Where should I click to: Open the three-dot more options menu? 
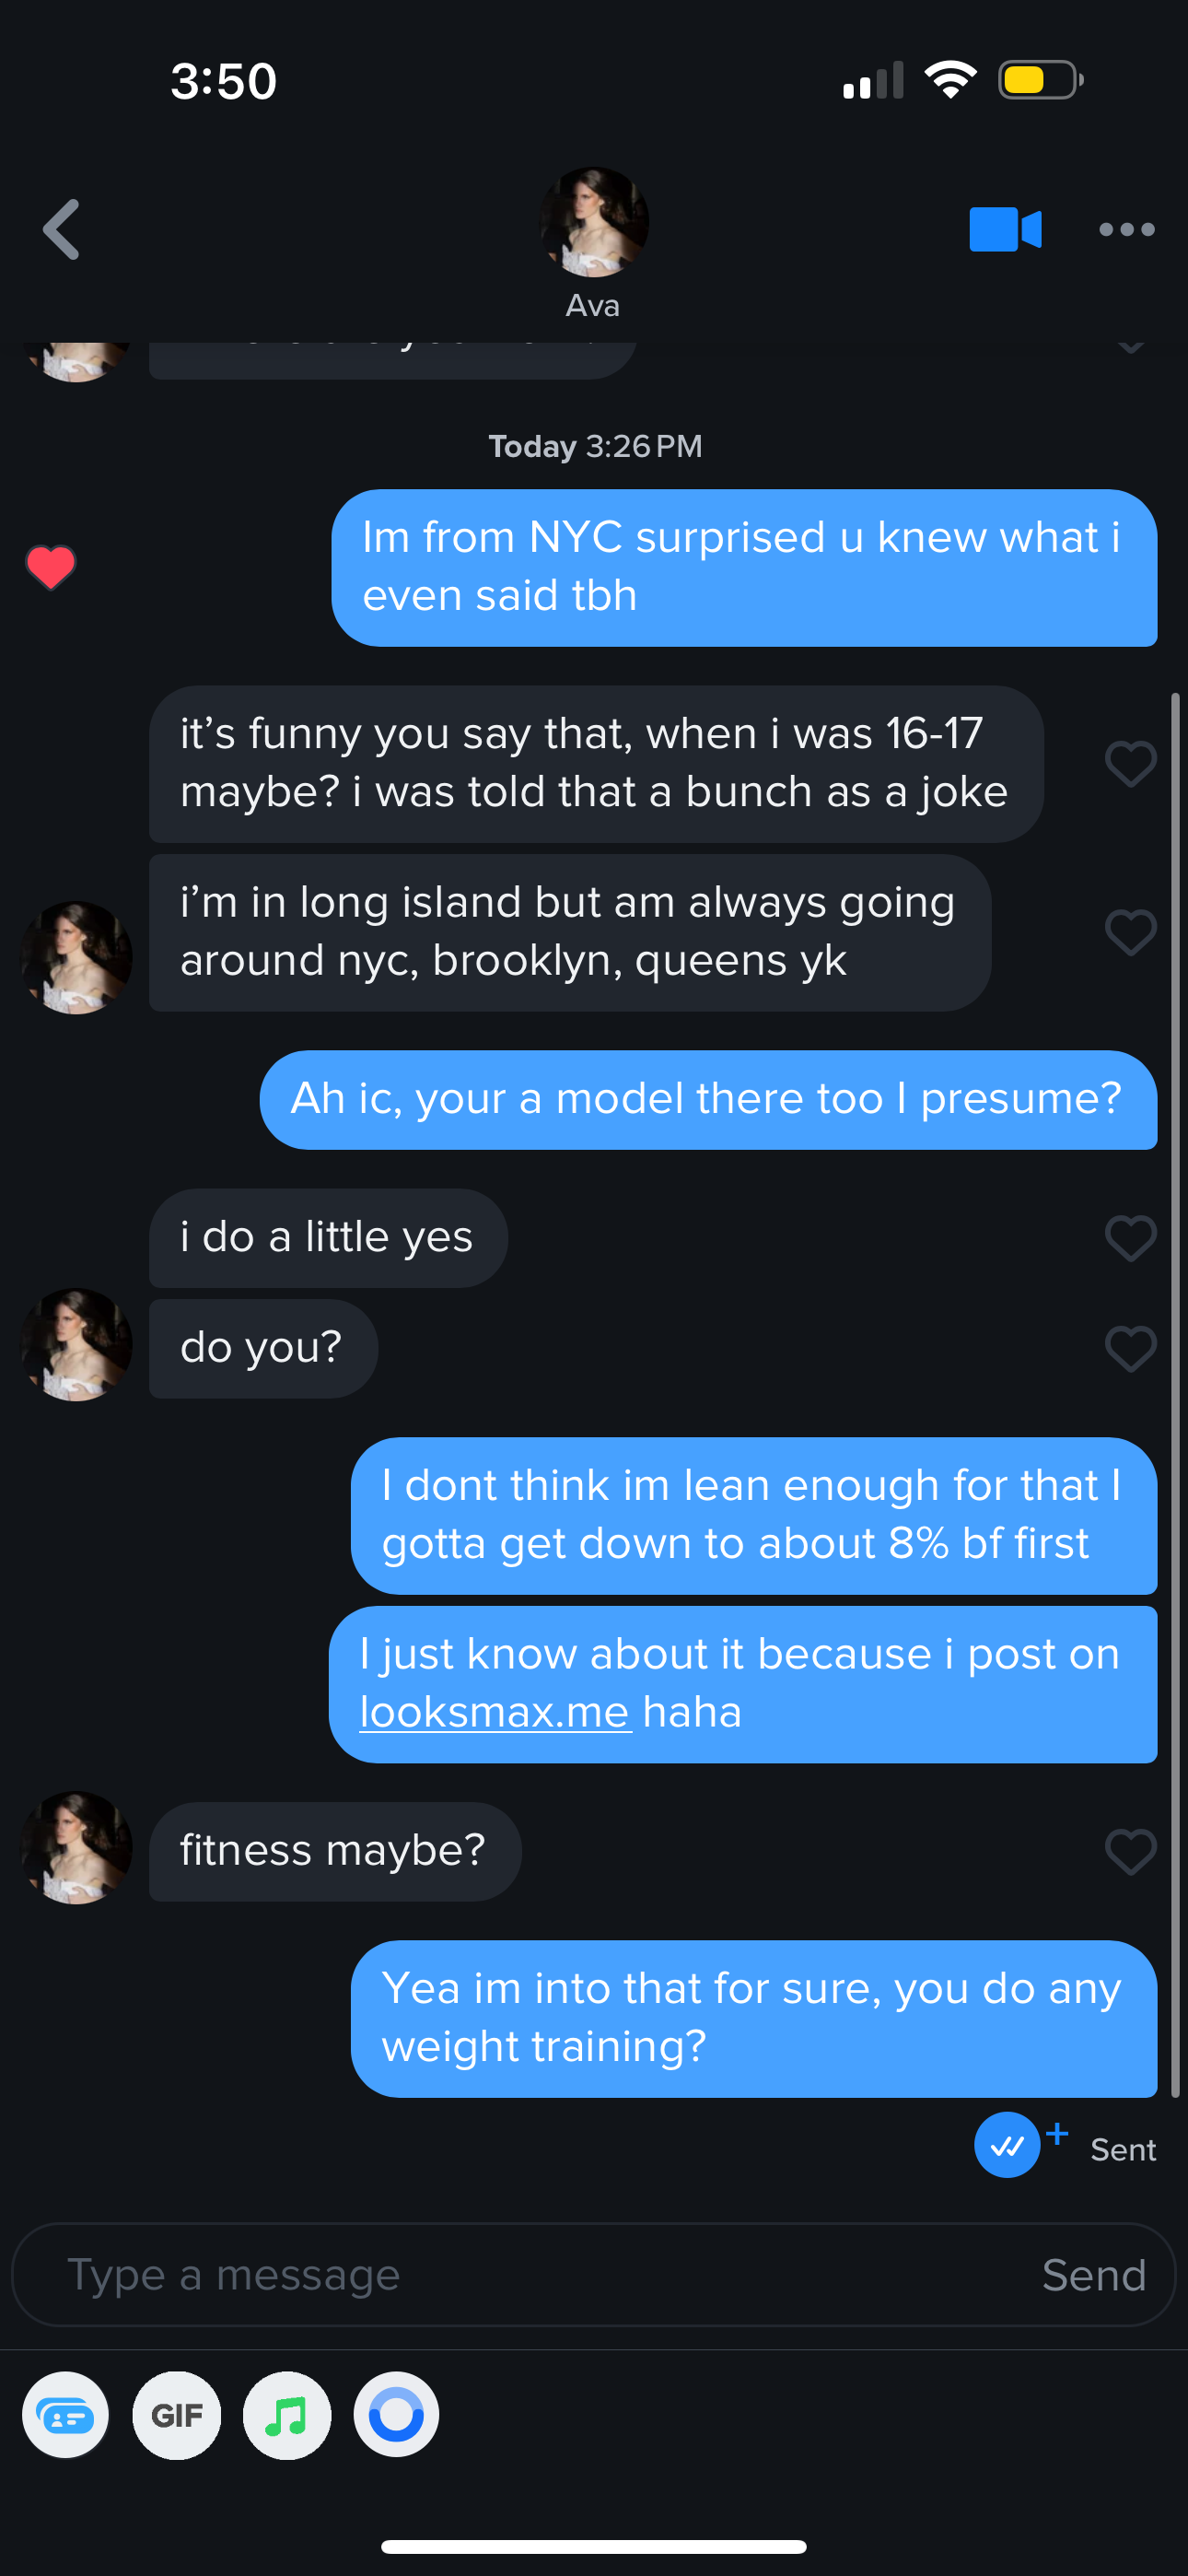pos(1126,230)
